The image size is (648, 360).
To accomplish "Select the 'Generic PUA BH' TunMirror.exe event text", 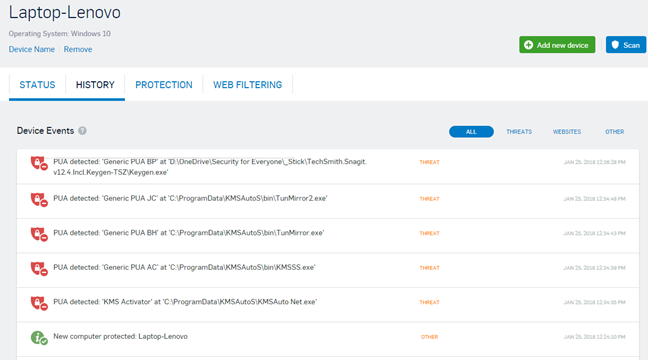I will pyautogui.click(x=188, y=233).
